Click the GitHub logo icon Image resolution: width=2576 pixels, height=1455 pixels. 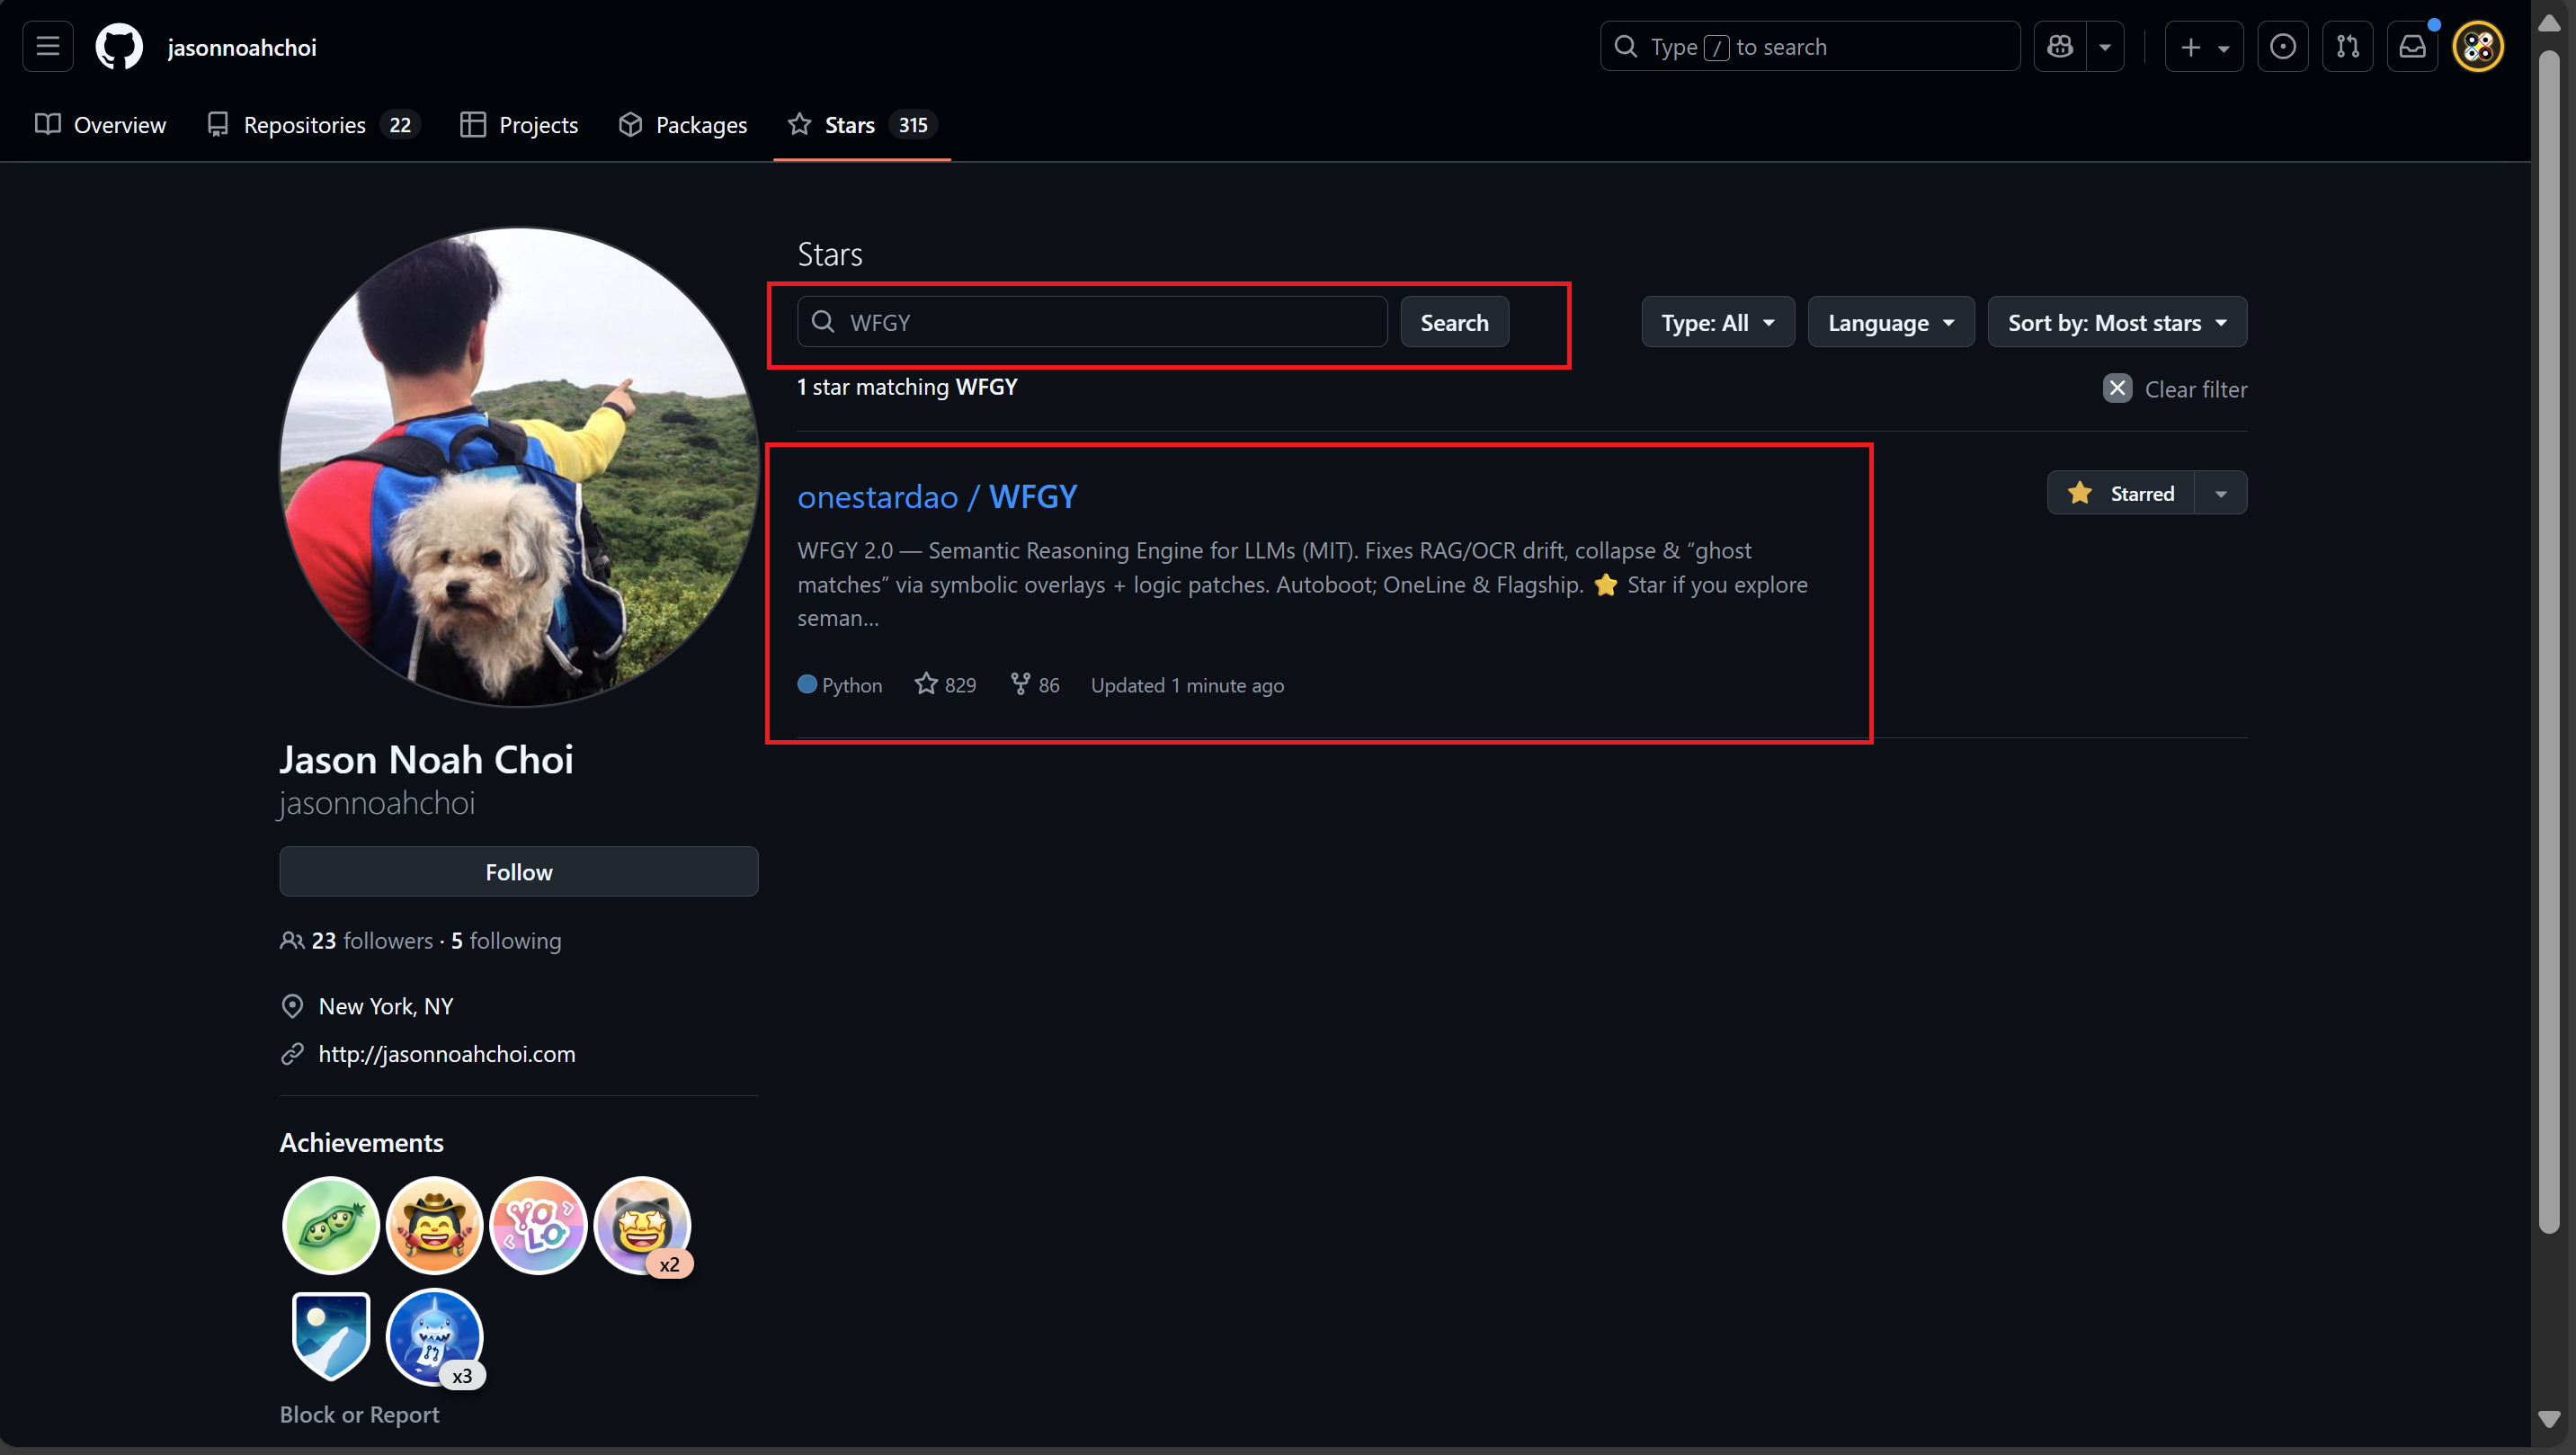[x=119, y=46]
